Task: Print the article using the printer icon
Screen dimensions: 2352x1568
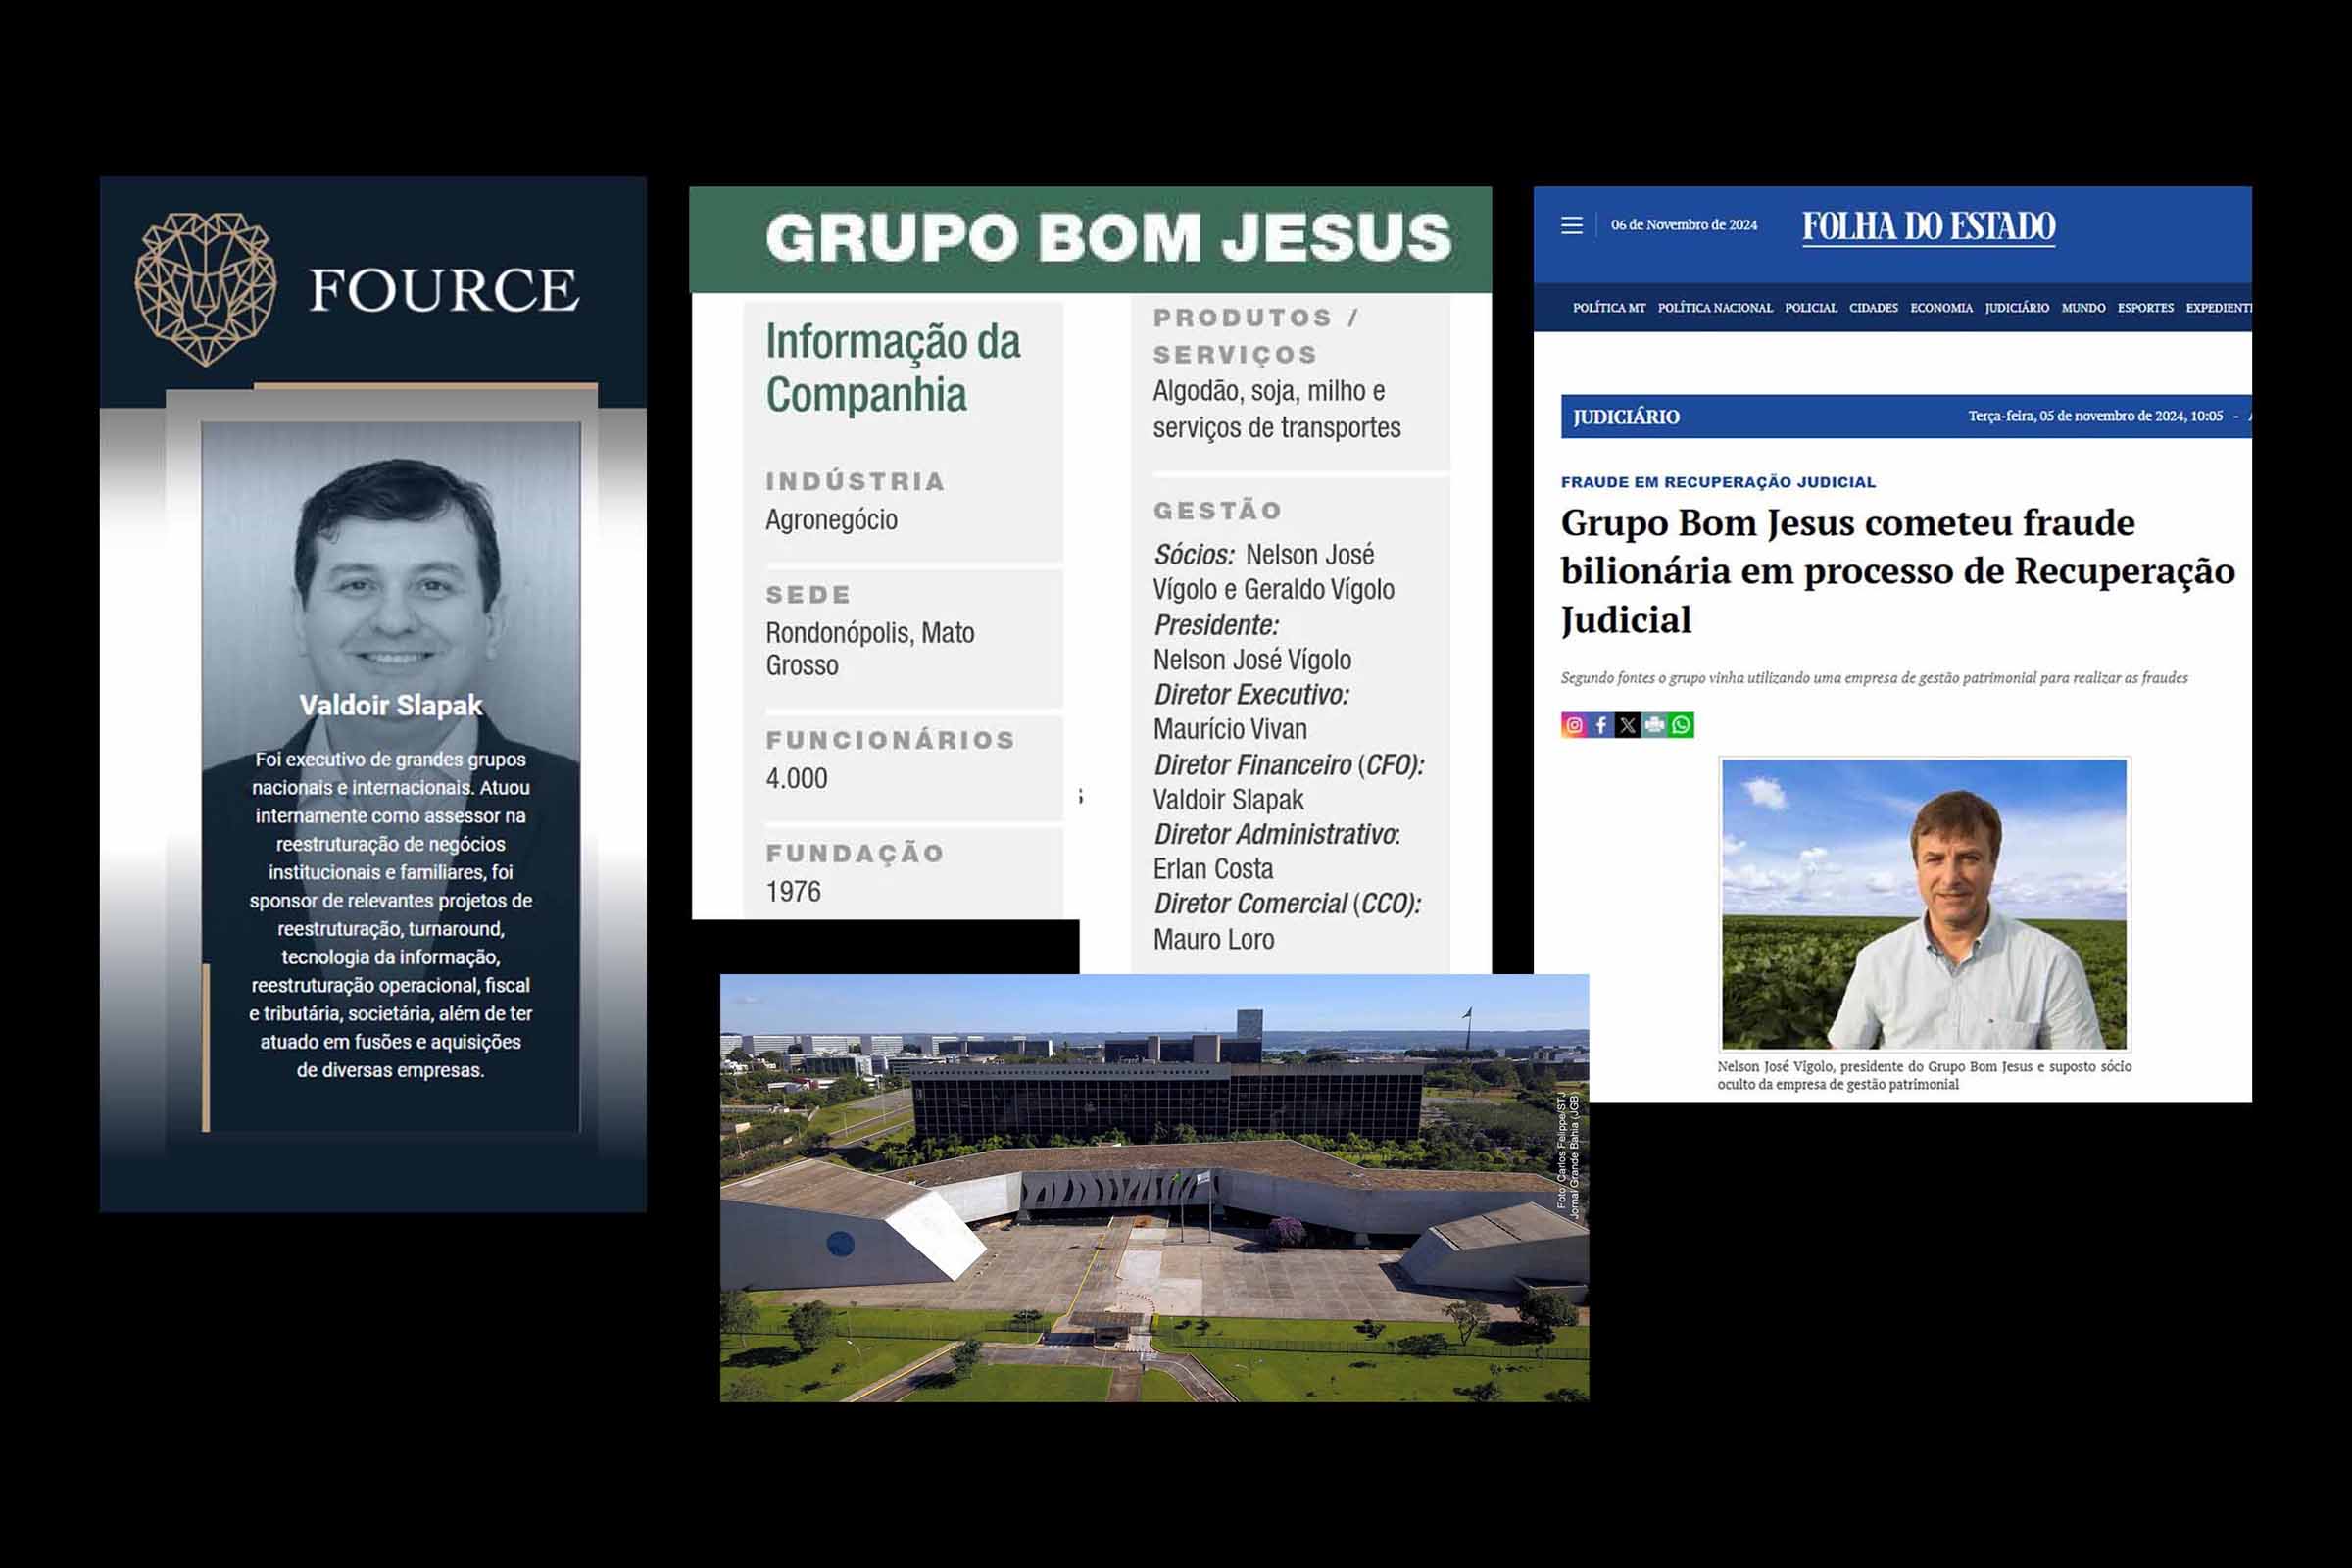Action: (x=1655, y=725)
